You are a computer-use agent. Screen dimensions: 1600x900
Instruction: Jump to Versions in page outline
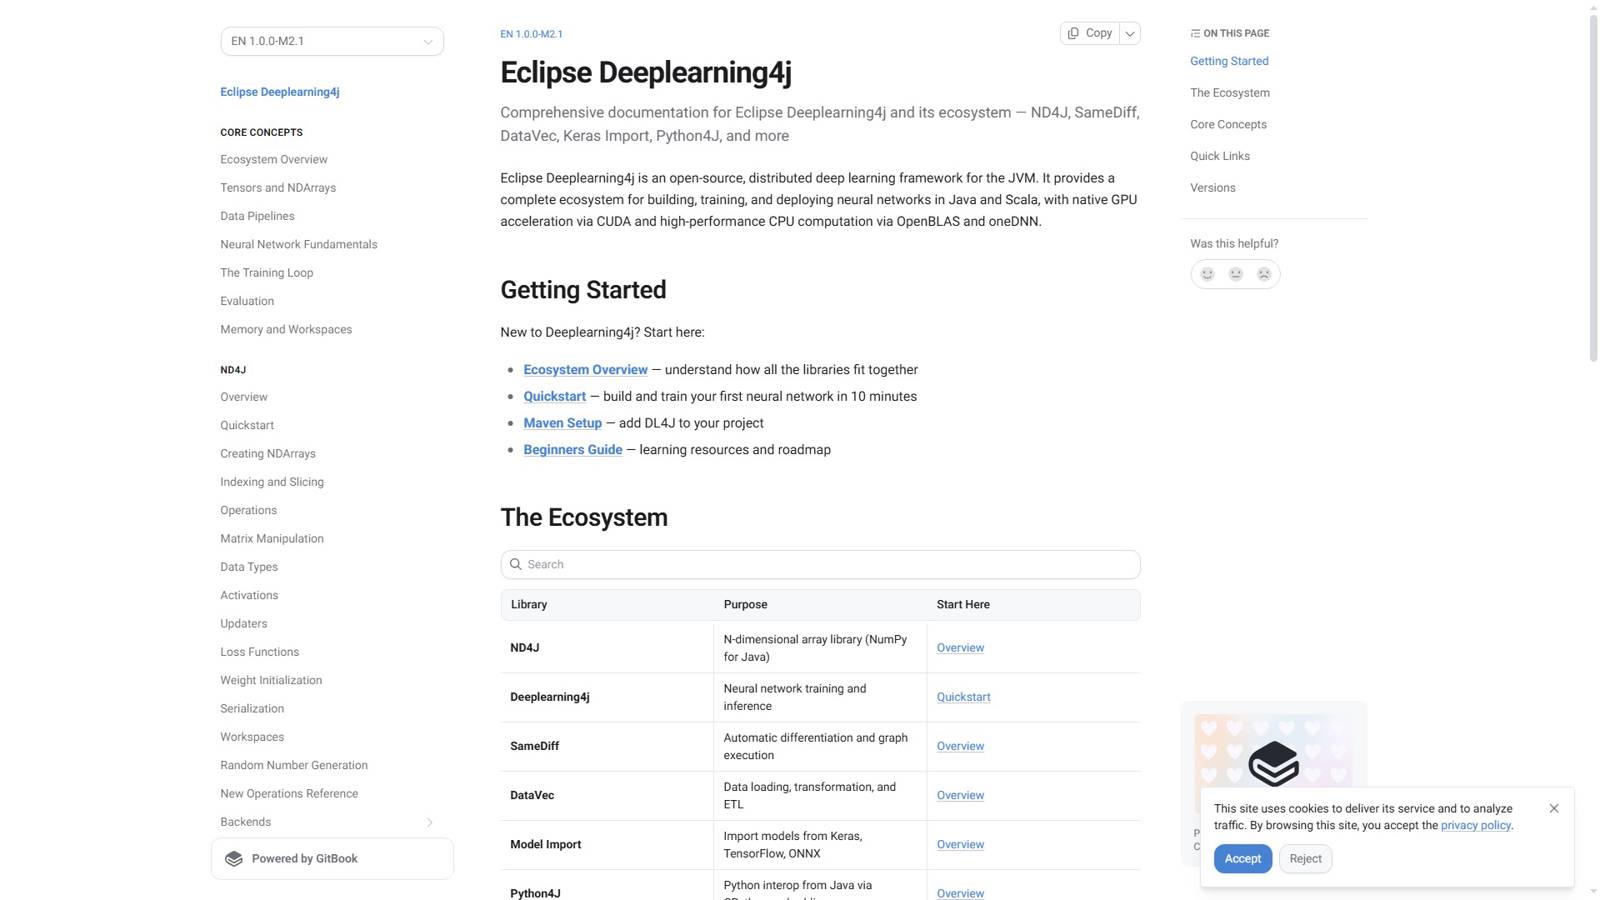coord(1213,188)
